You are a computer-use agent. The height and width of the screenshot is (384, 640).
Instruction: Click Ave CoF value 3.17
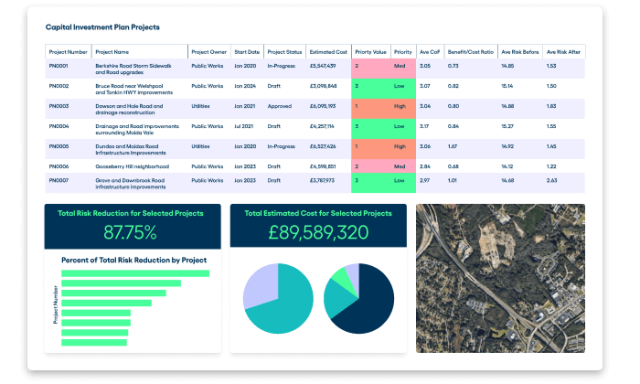click(424, 126)
